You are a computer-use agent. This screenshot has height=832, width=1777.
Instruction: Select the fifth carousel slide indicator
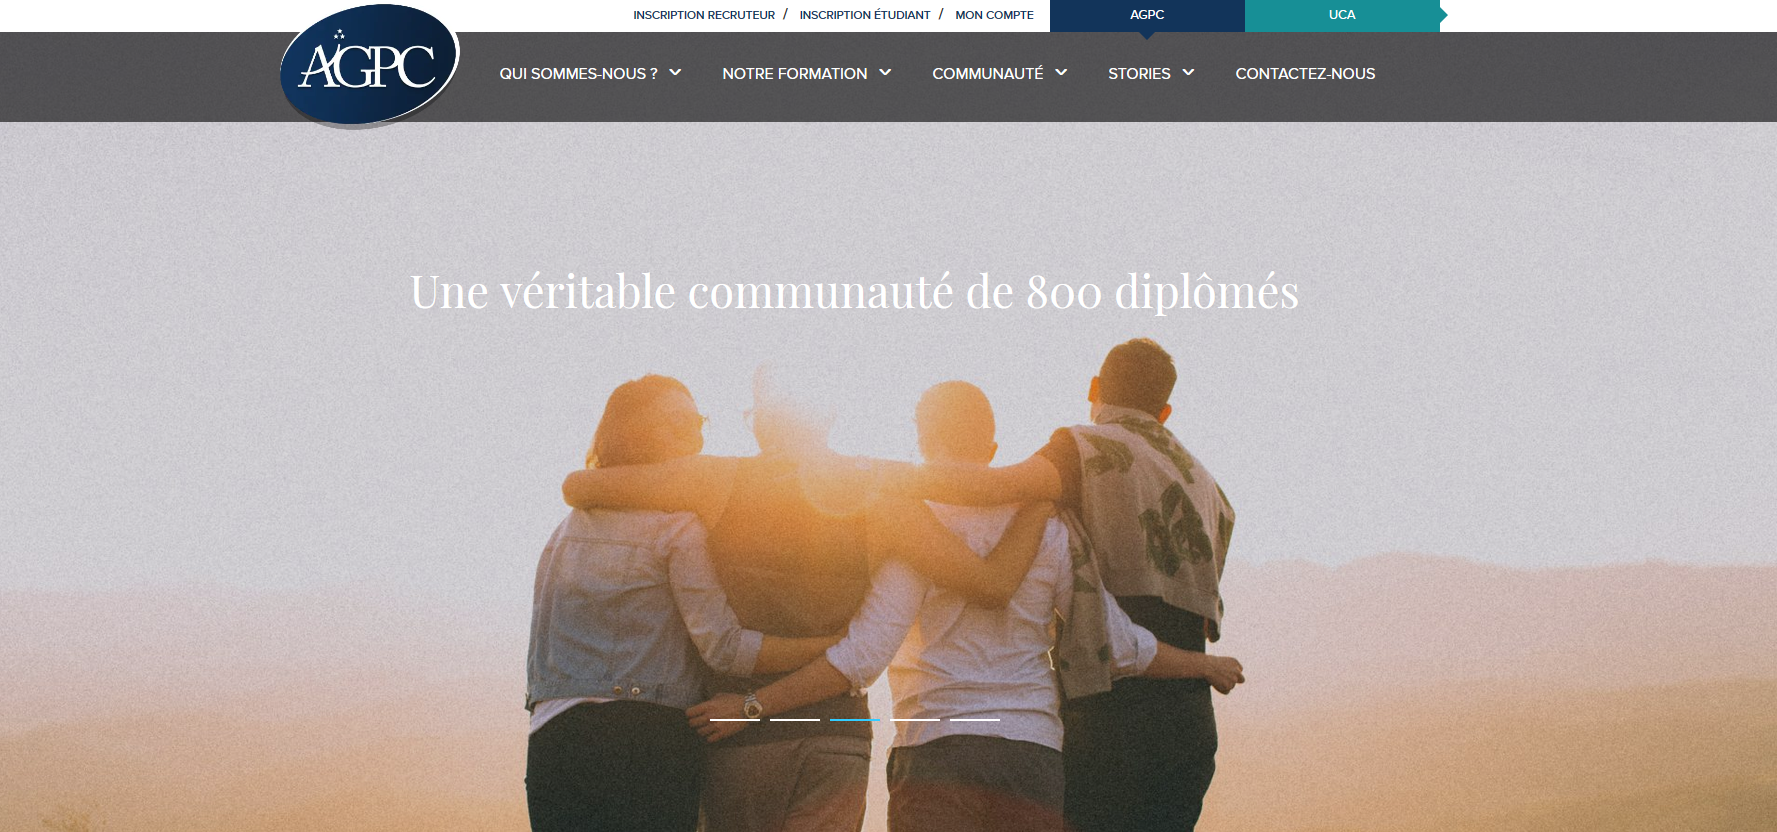point(975,719)
